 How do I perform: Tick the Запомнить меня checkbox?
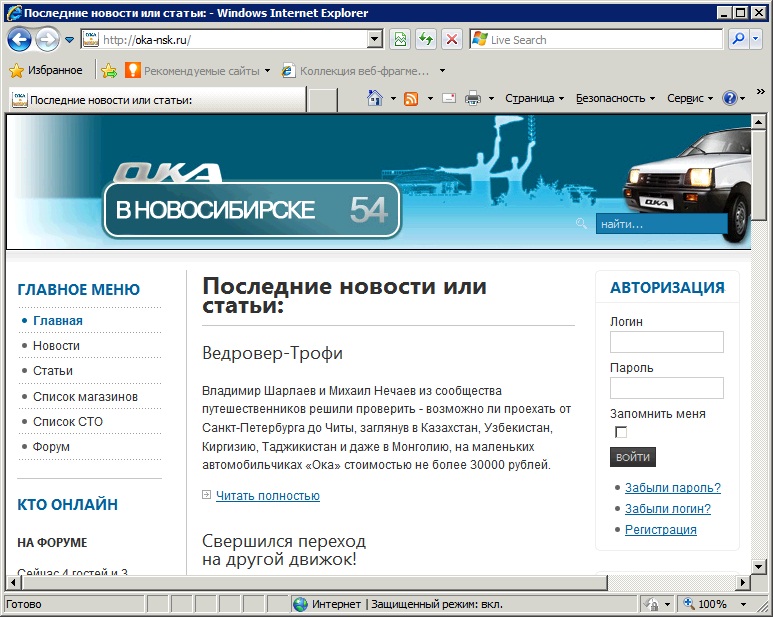pos(621,432)
